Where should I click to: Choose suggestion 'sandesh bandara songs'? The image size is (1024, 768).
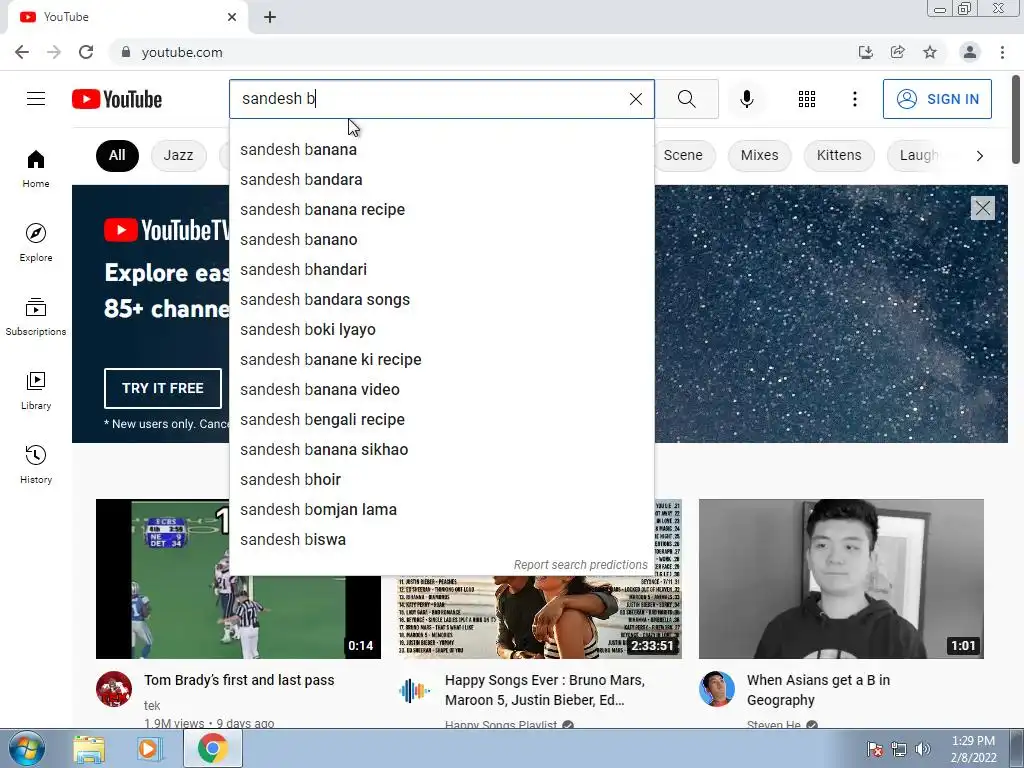[441, 300]
